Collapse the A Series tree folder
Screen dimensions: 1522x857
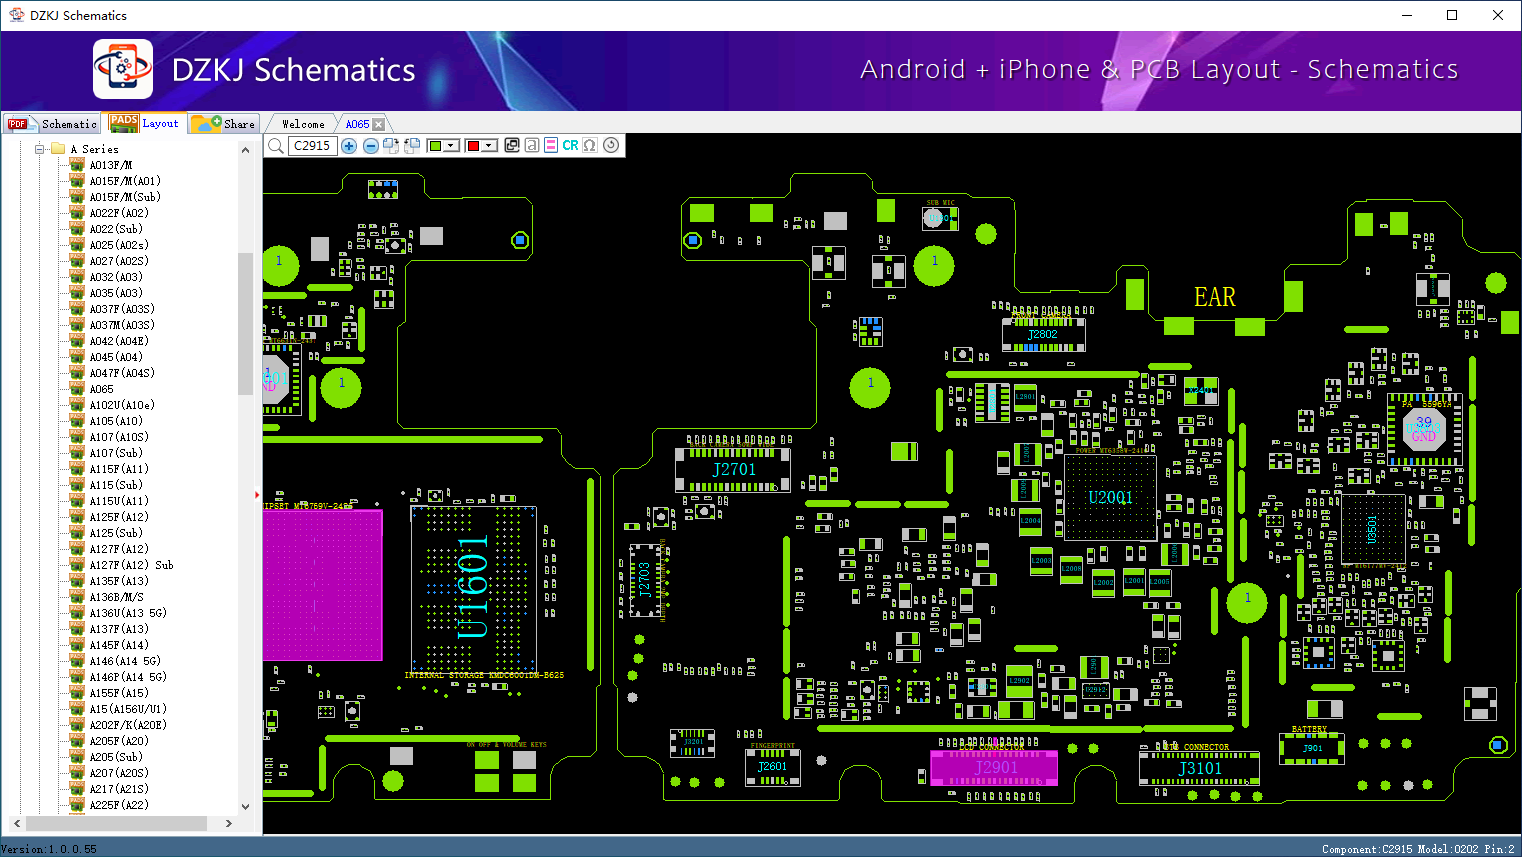tap(40, 149)
